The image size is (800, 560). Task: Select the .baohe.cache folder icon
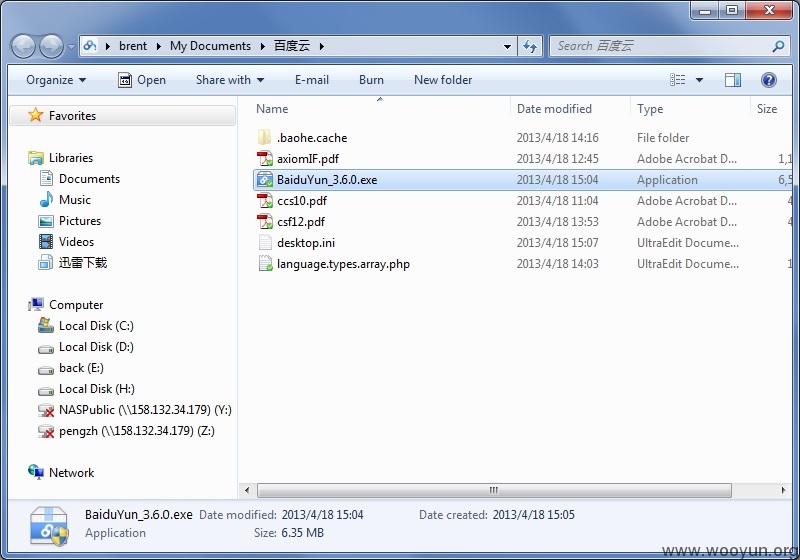pos(264,137)
